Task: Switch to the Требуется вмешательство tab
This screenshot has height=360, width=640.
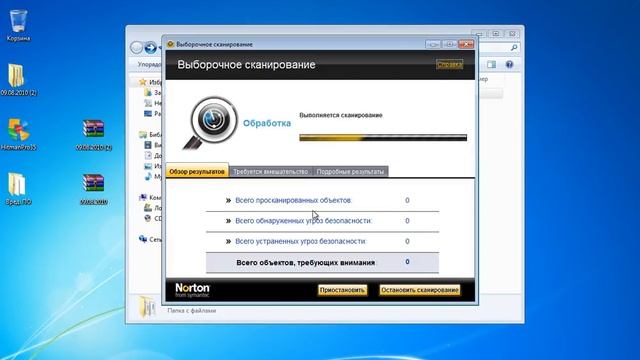Action: pos(271,172)
